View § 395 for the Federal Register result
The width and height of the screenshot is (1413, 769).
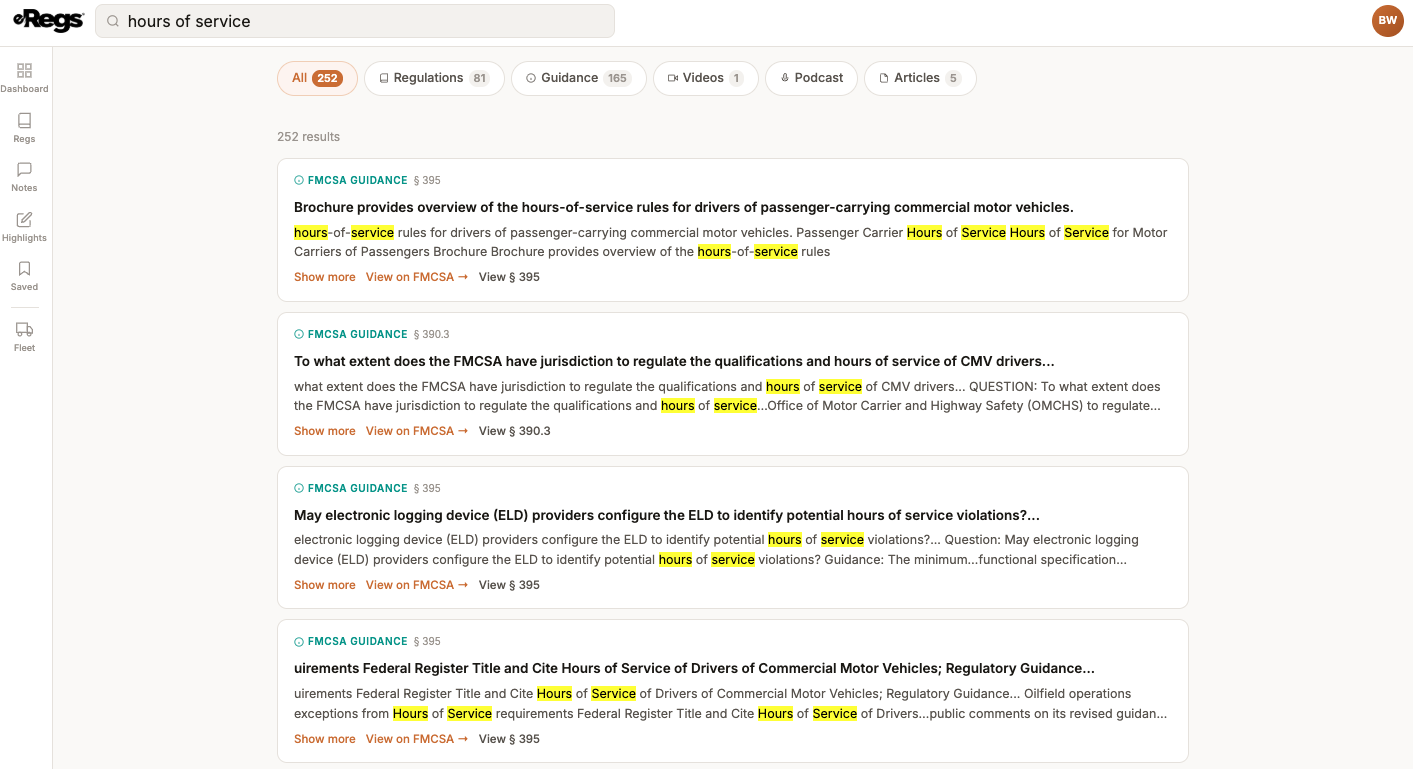coord(509,739)
